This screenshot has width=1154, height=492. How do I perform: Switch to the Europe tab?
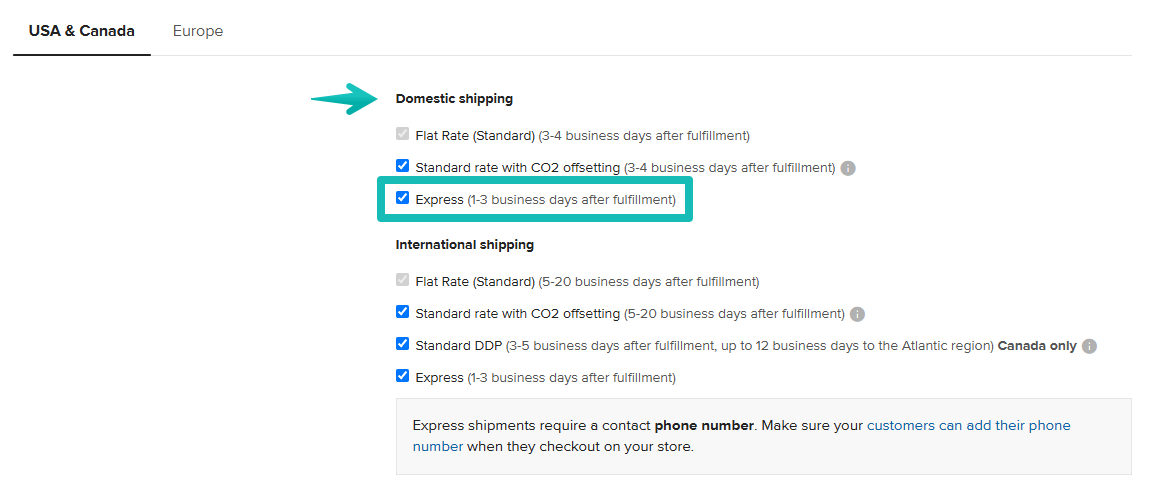[x=198, y=31]
